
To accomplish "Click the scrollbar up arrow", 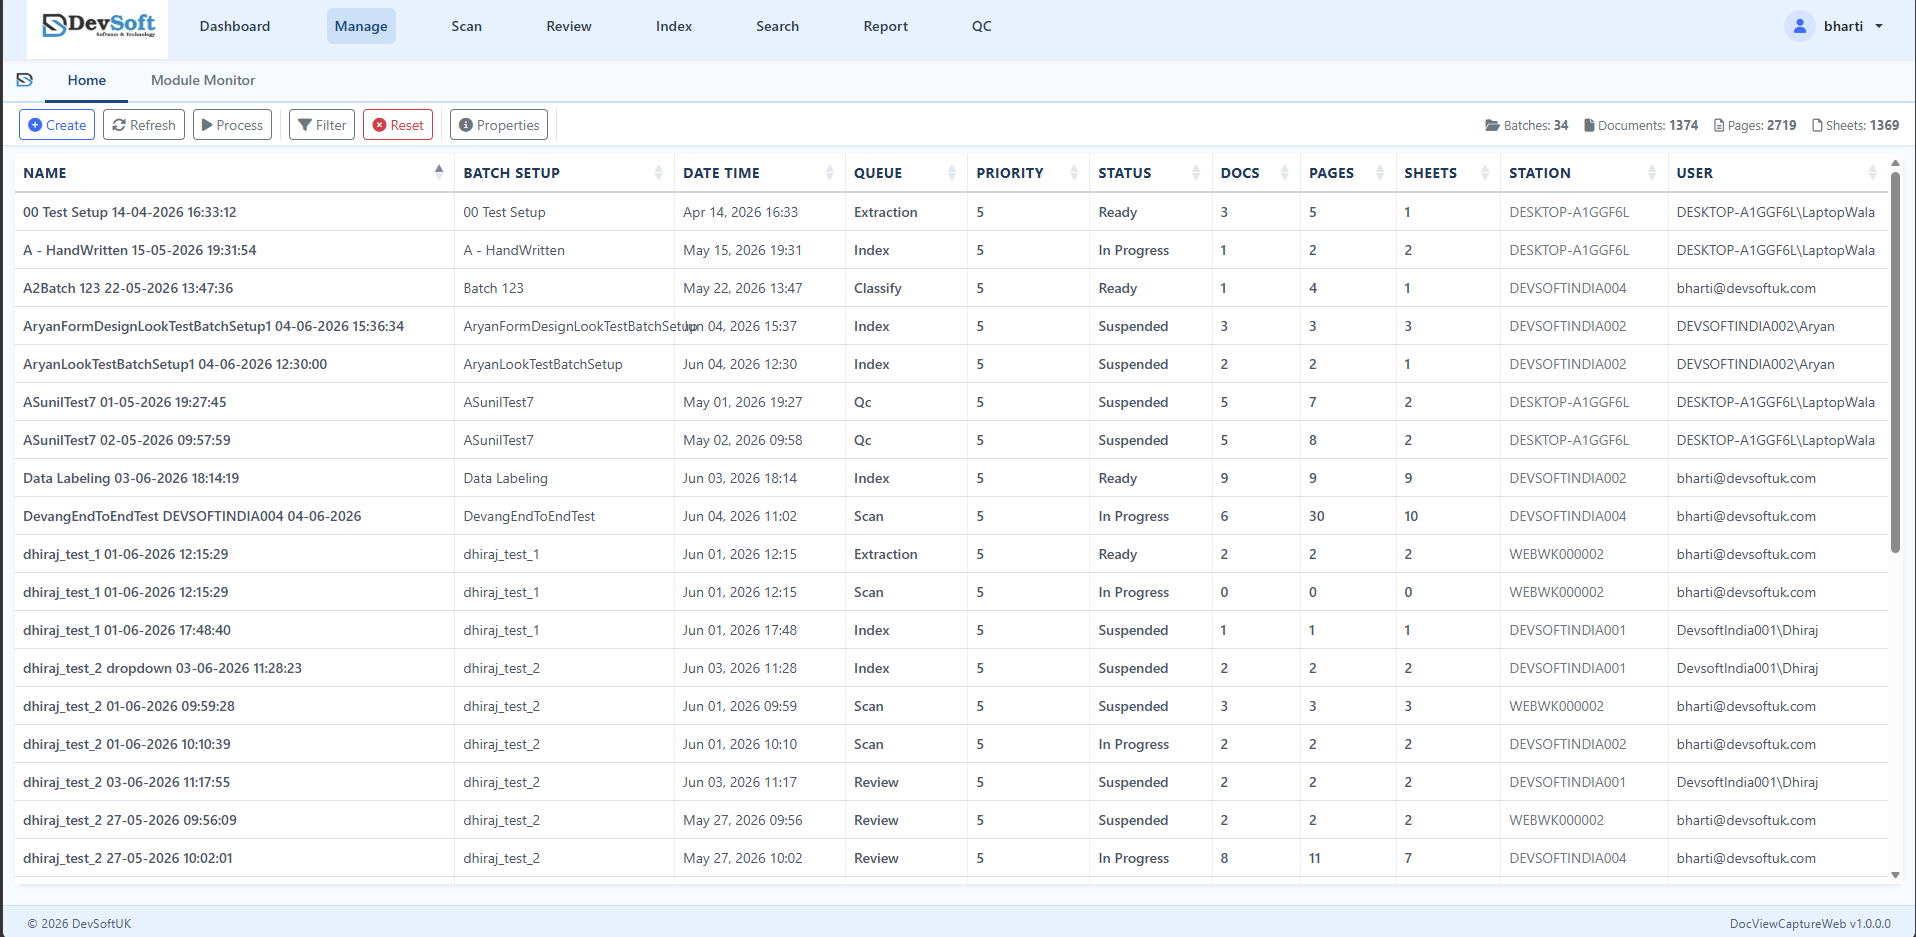I will [x=1895, y=162].
